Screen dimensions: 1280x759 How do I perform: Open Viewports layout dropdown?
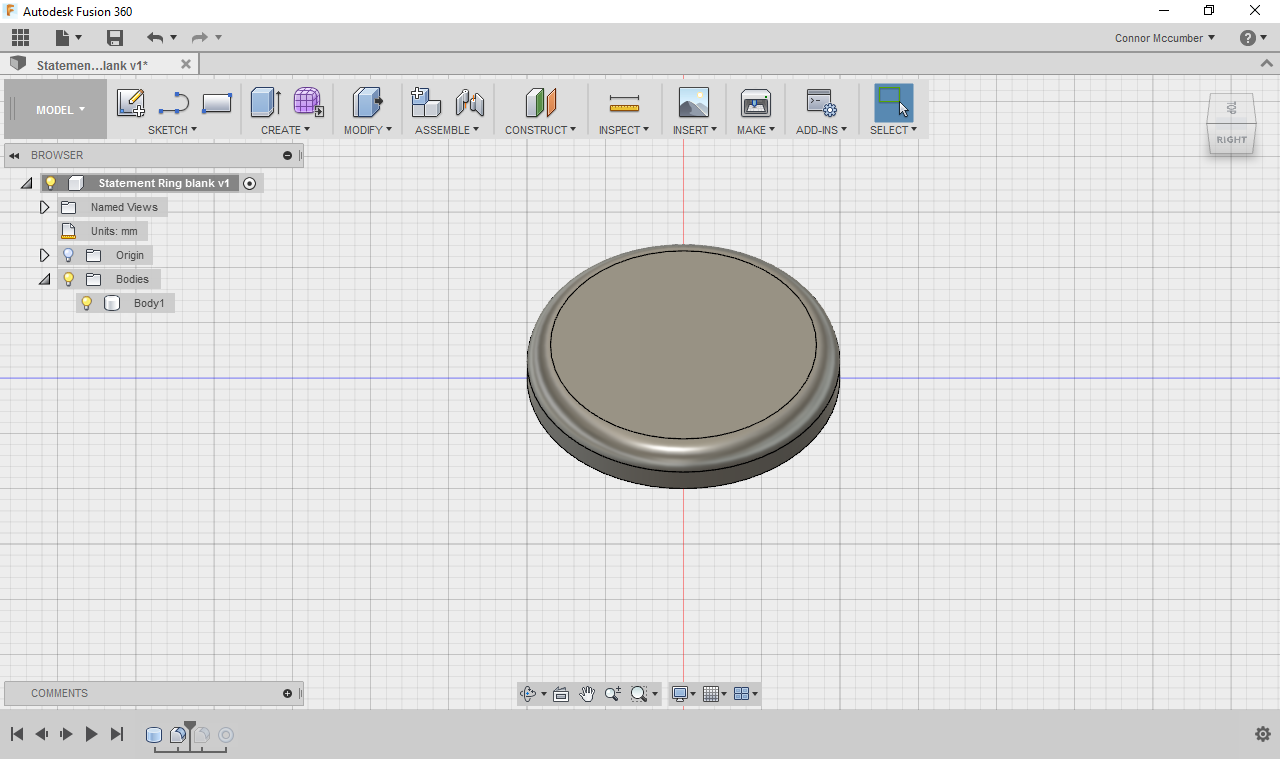pos(745,694)
